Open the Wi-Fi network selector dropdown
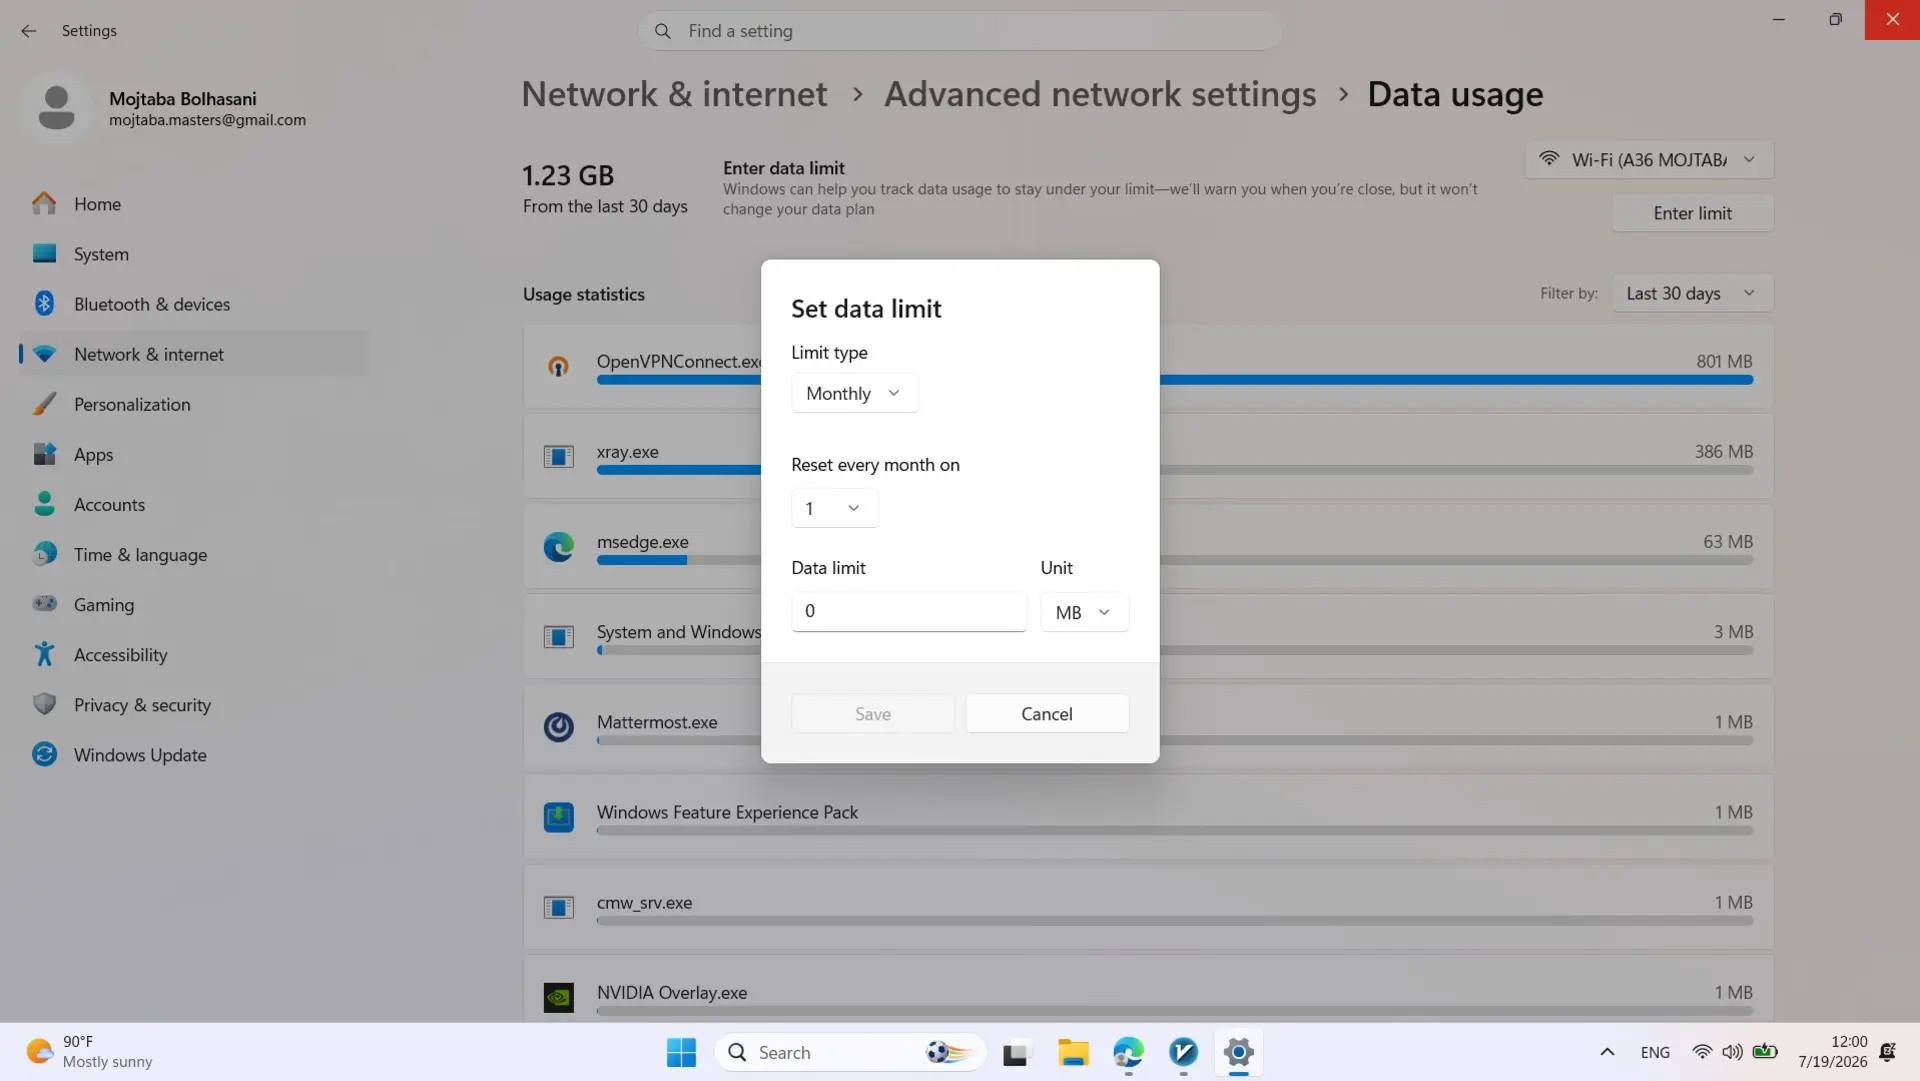The width and height of the screenshot is (1920, 1081). (1649, 159)
